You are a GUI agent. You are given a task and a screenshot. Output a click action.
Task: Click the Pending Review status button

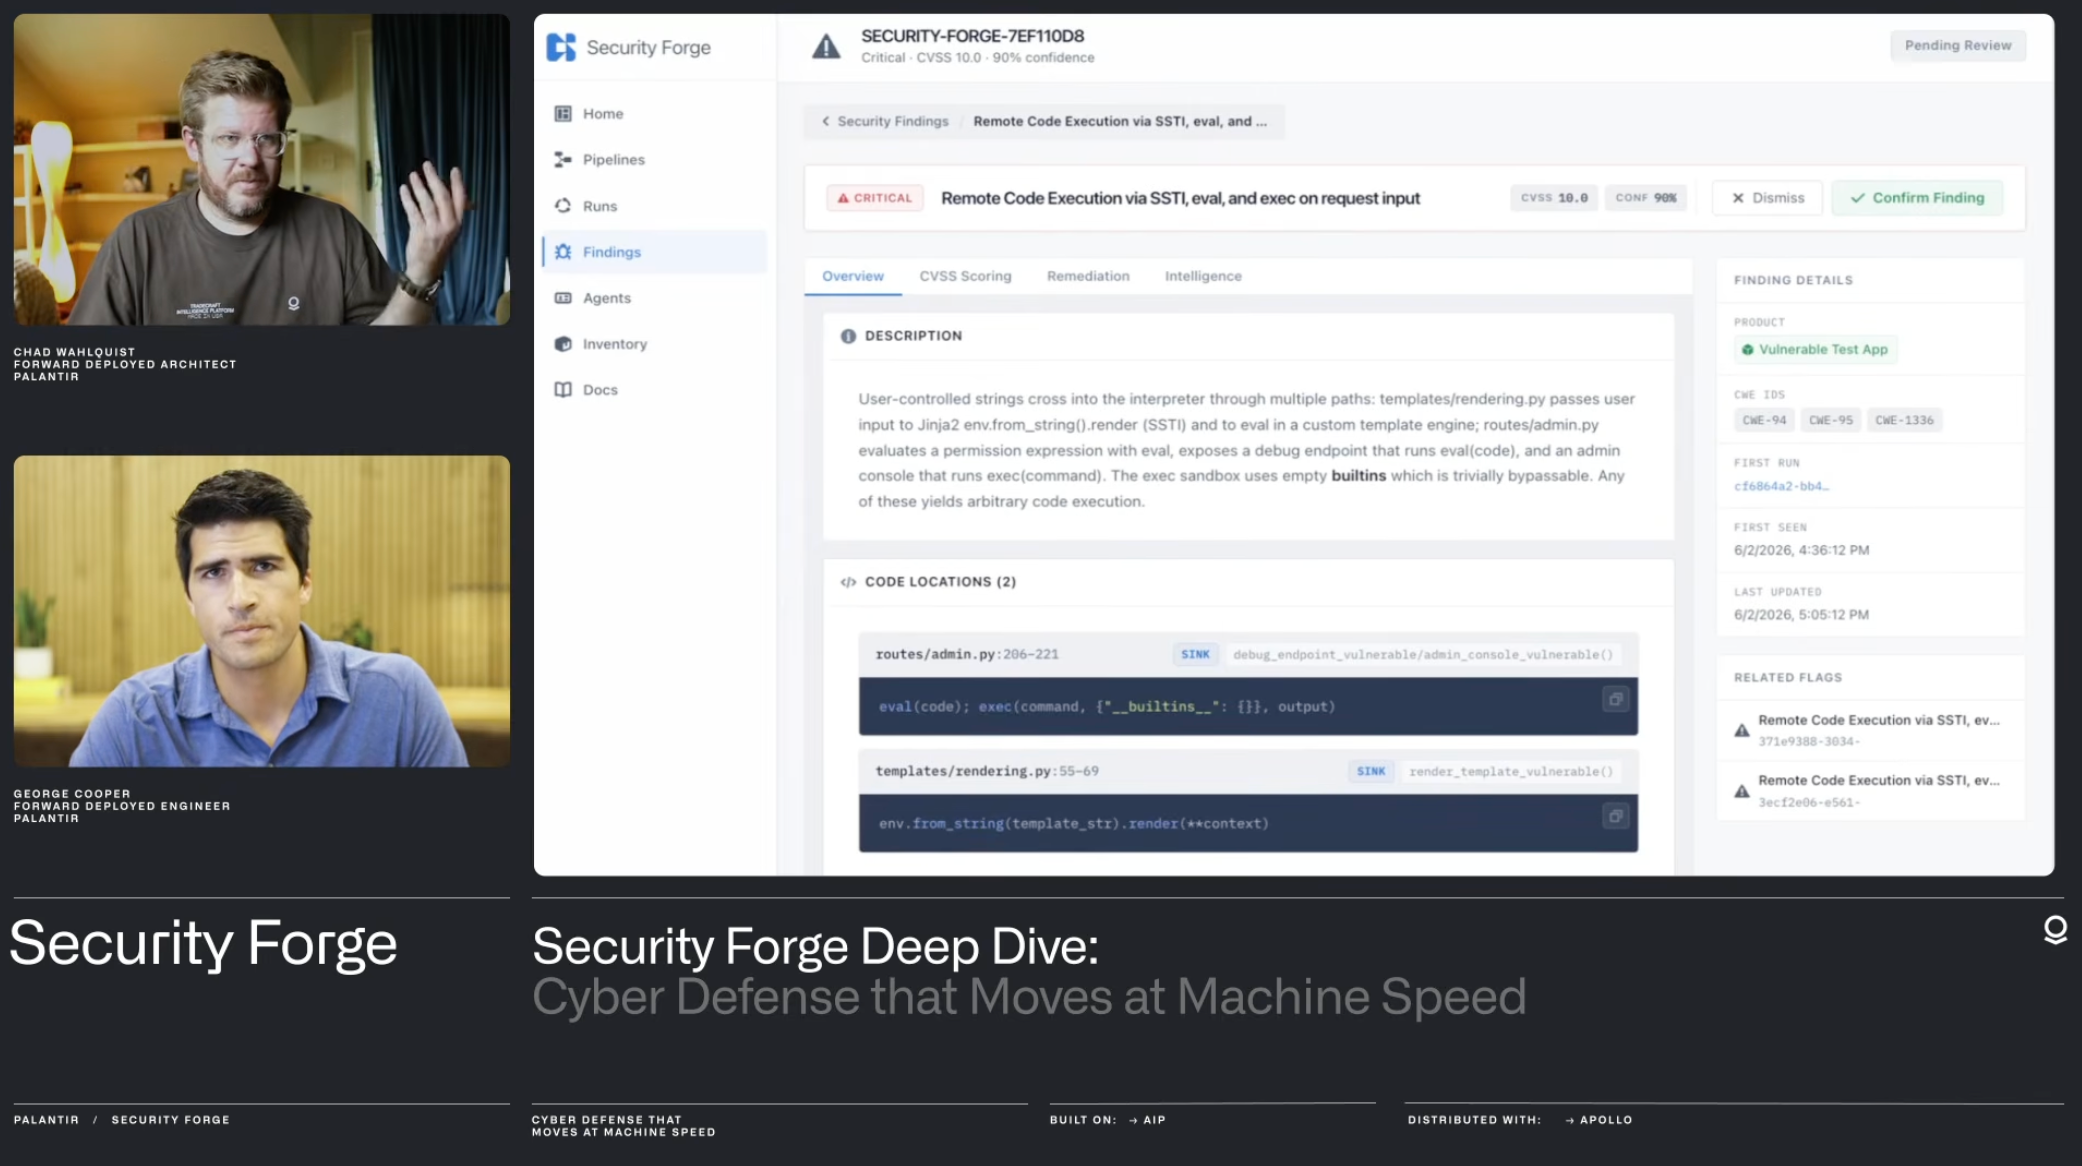[1957, 46]
